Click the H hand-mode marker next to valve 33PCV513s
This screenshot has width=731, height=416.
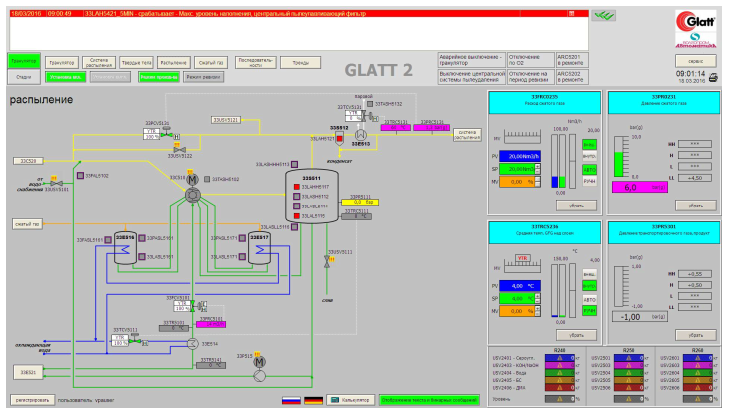pos(176,137)
